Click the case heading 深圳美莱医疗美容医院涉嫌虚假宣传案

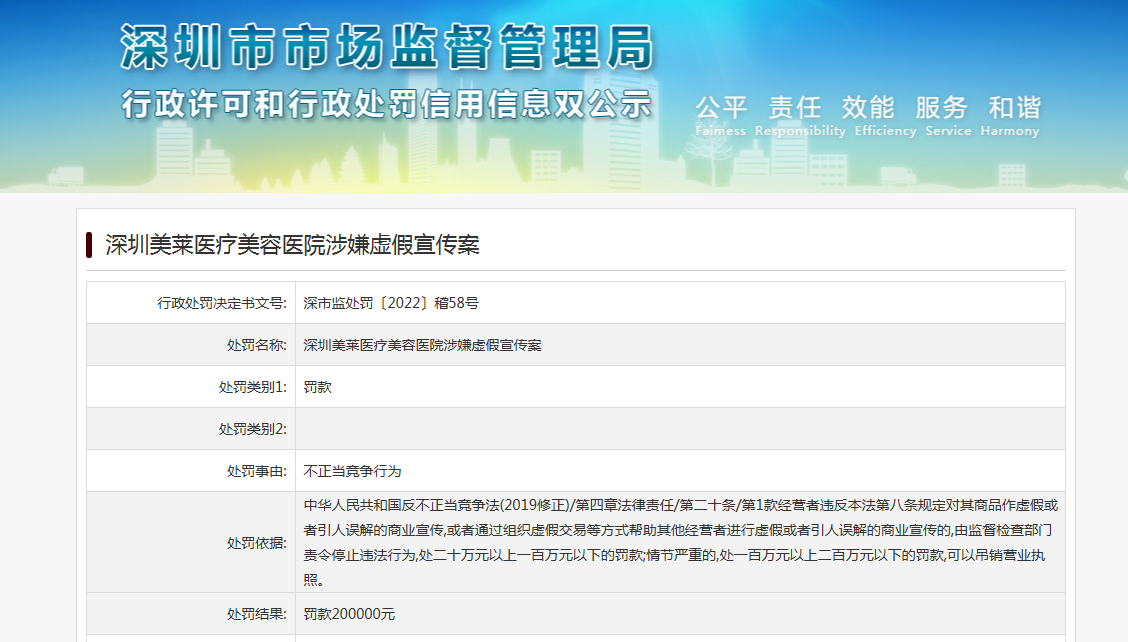[x=292, y=245]
